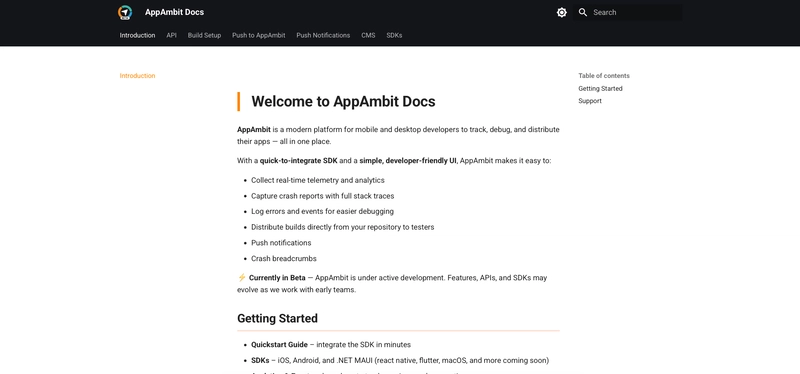The width and height of the screenshot is (800, 374).
Task: Click the 'quick-to-integrate SDK' bold phrase
Action: (x=298, y=161)
